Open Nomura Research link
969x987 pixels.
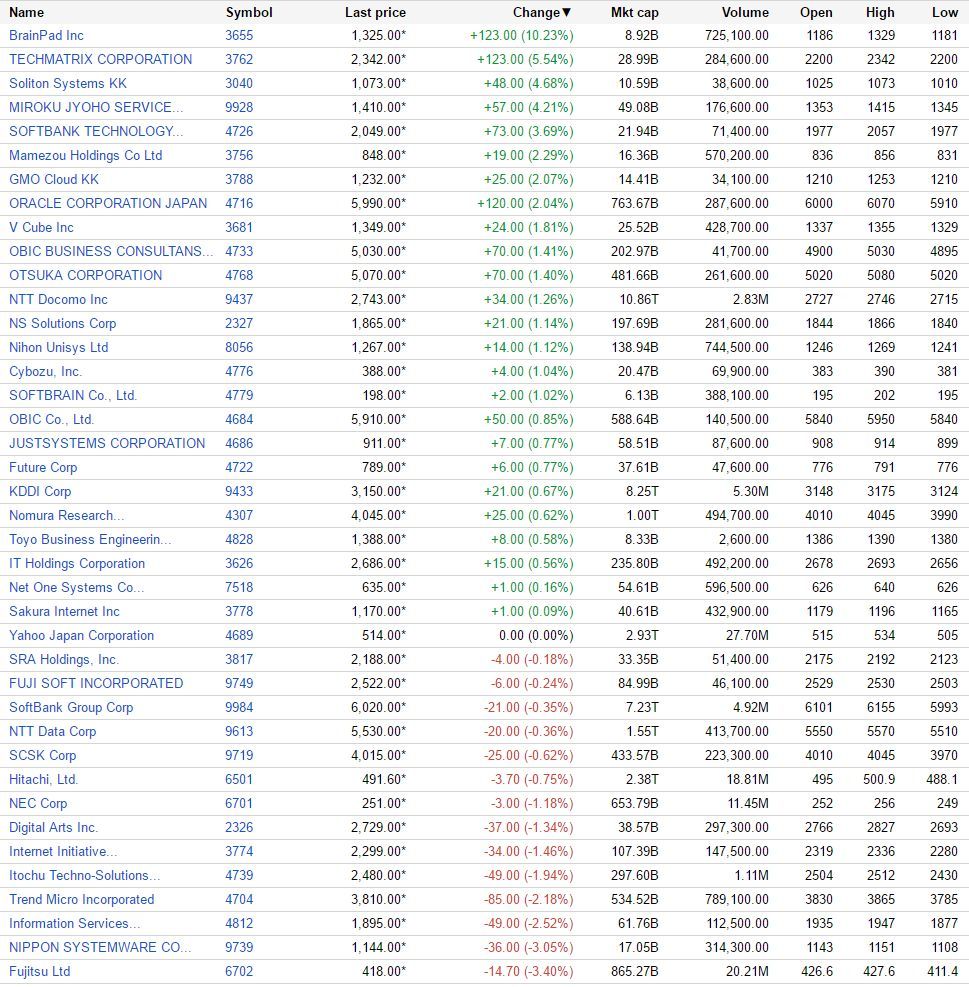[67, 516]
